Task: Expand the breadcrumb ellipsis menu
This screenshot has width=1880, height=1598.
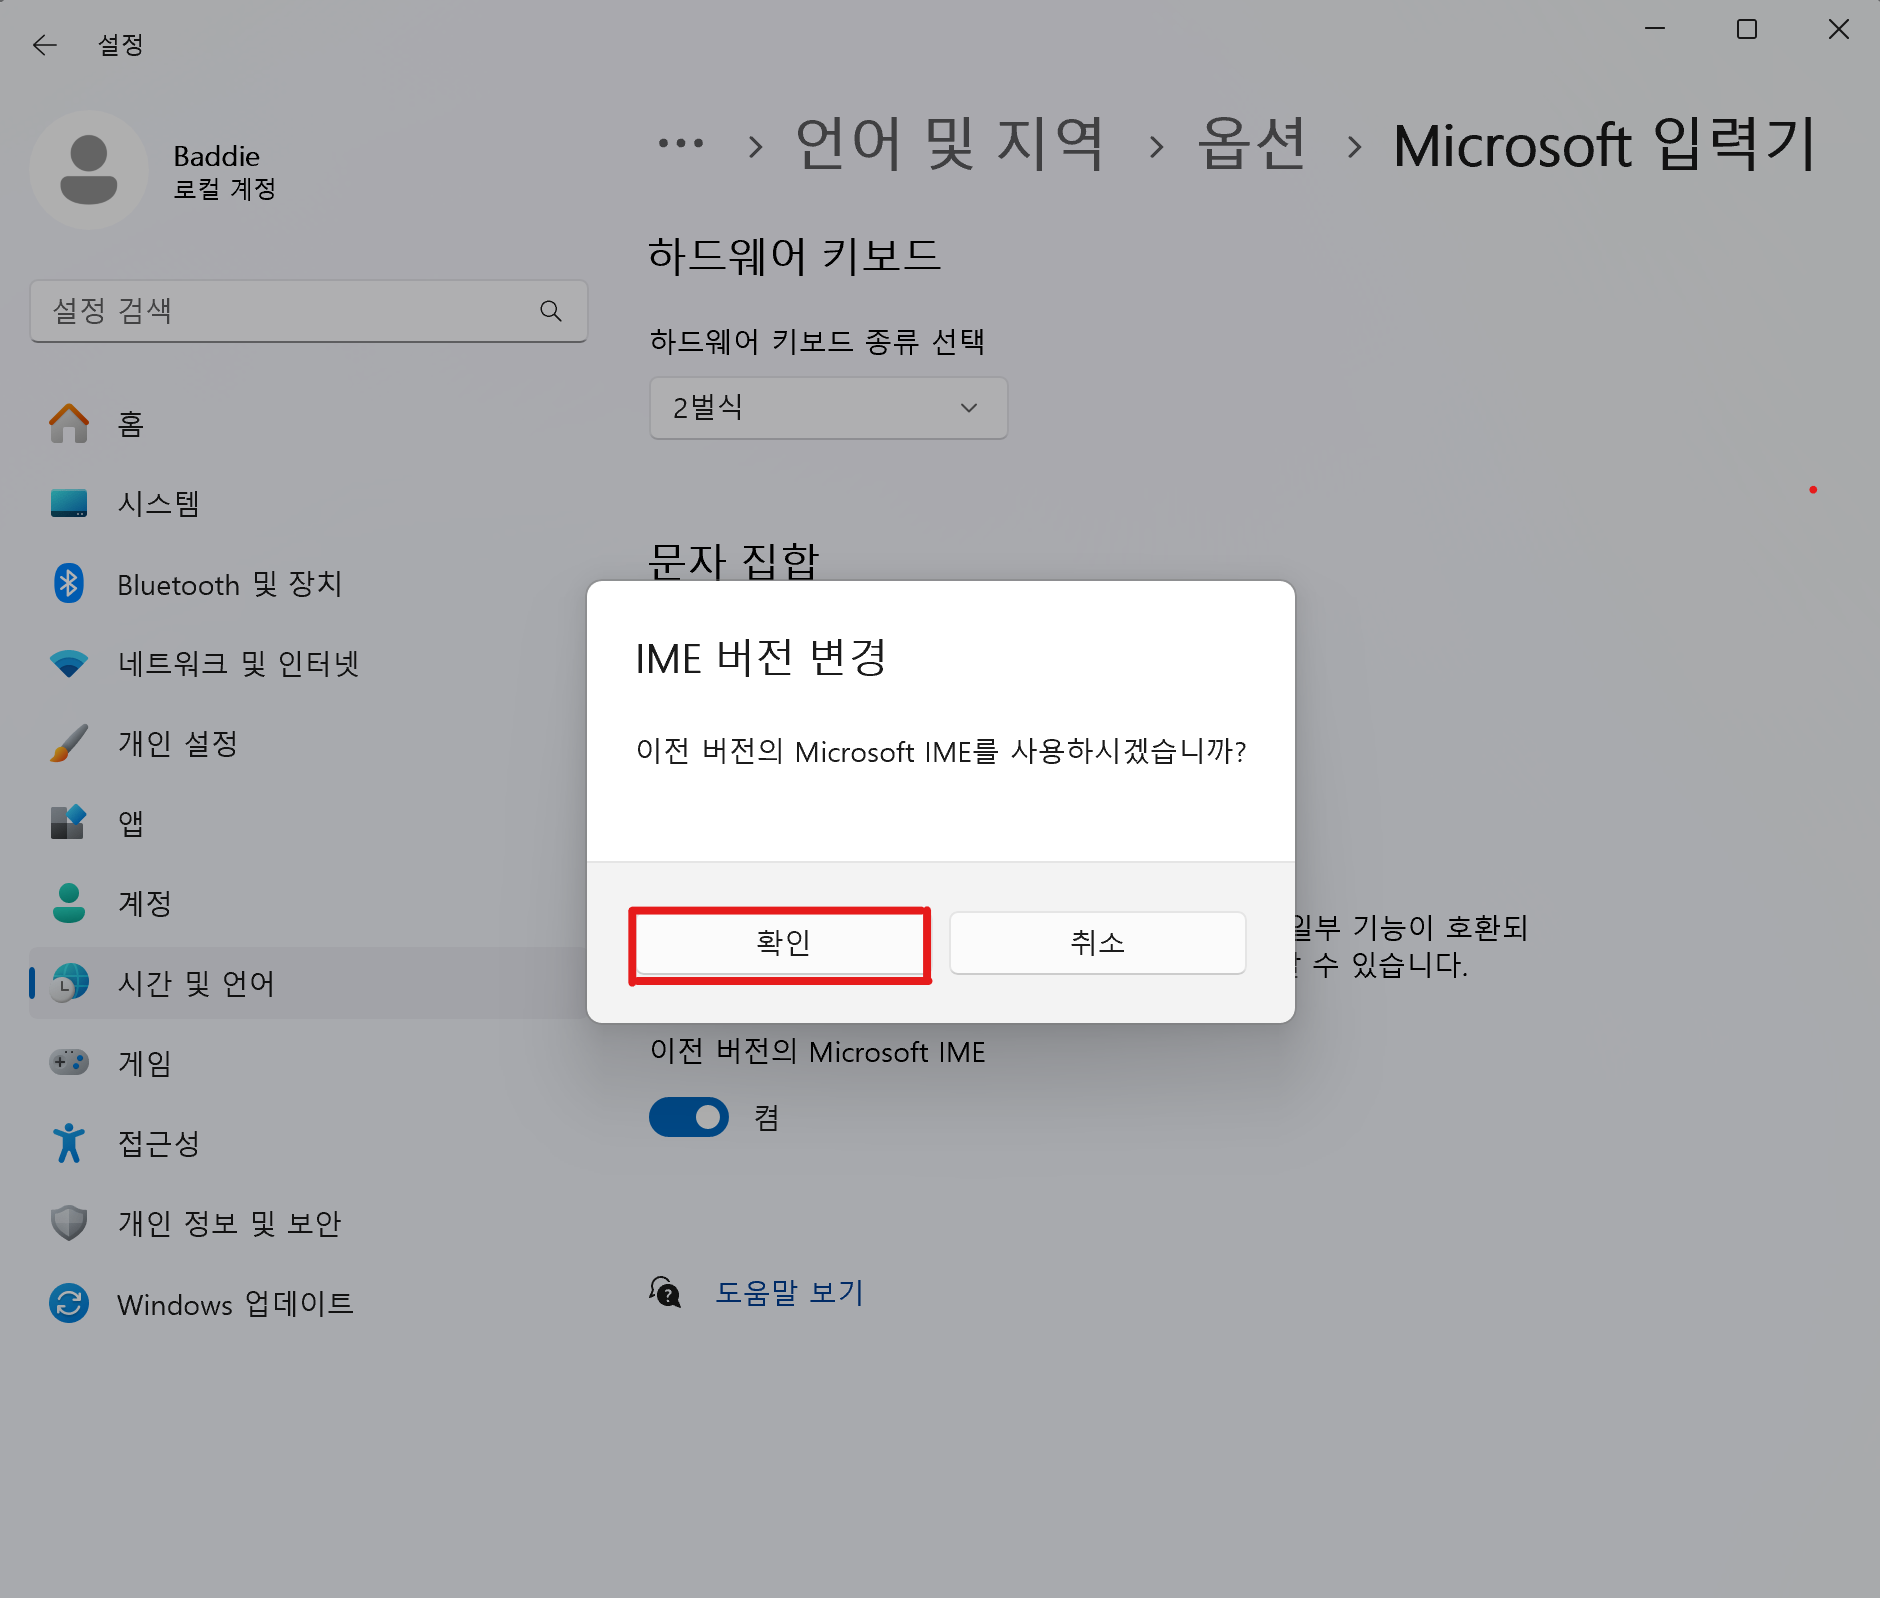Action: pos(681,144)
